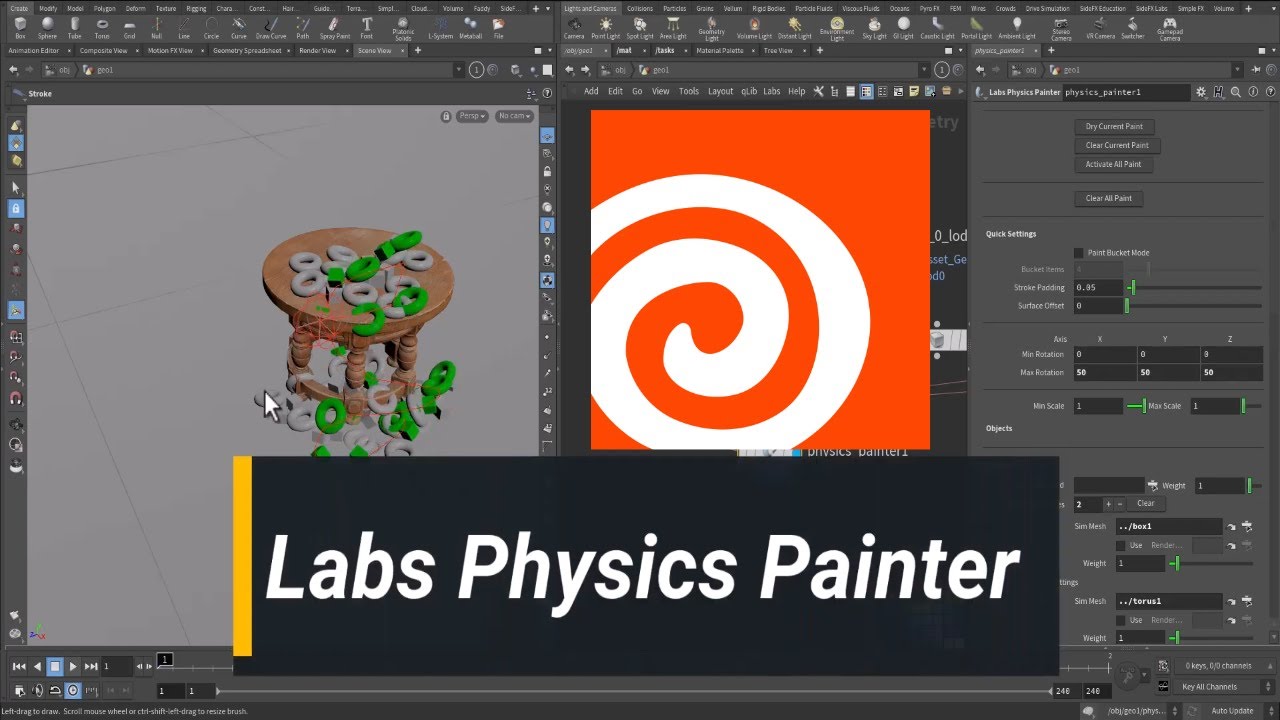Select the Null shelf tool

click(156, 27)
